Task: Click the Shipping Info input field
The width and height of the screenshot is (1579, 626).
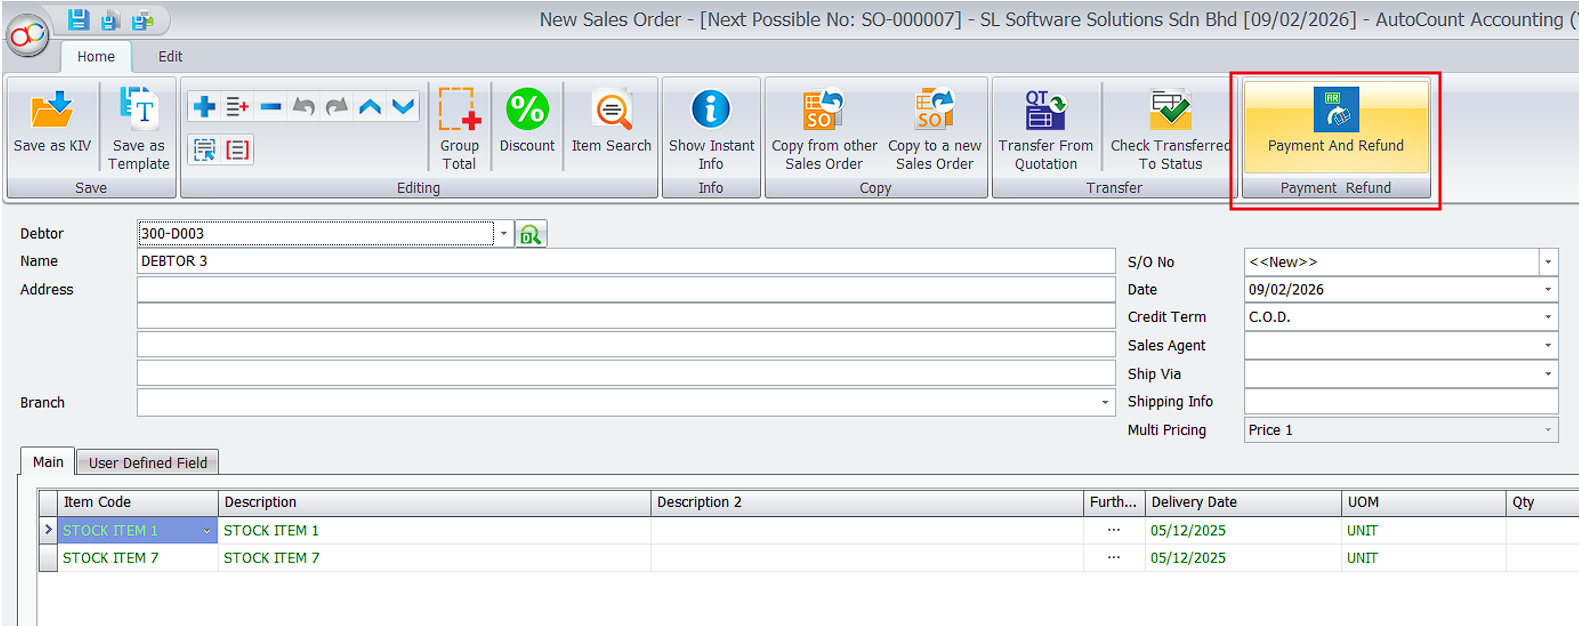Action: point(1400,402)
